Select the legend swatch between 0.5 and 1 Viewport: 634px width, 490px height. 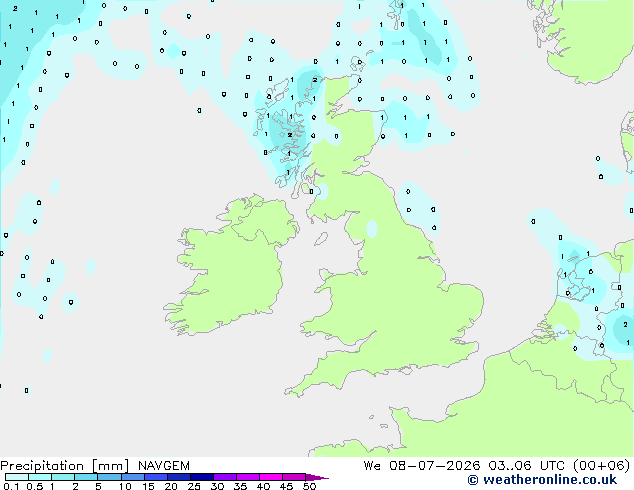click(40, 477)
